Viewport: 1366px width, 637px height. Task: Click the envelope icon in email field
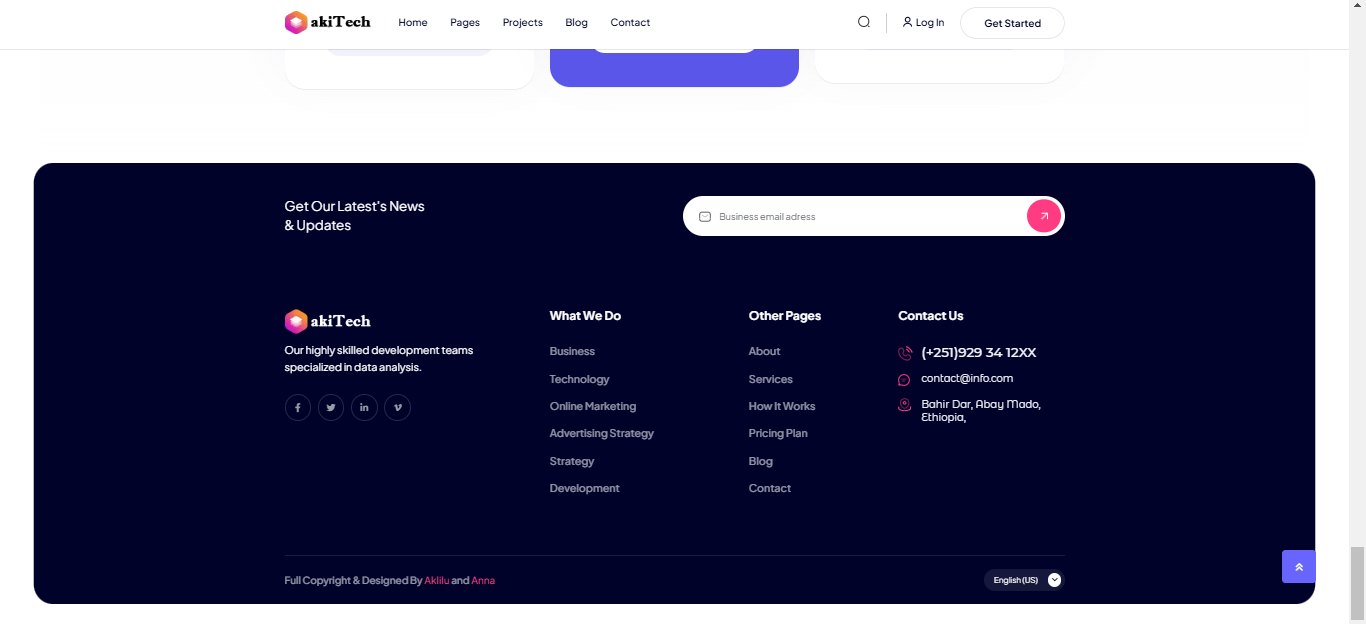705,217
